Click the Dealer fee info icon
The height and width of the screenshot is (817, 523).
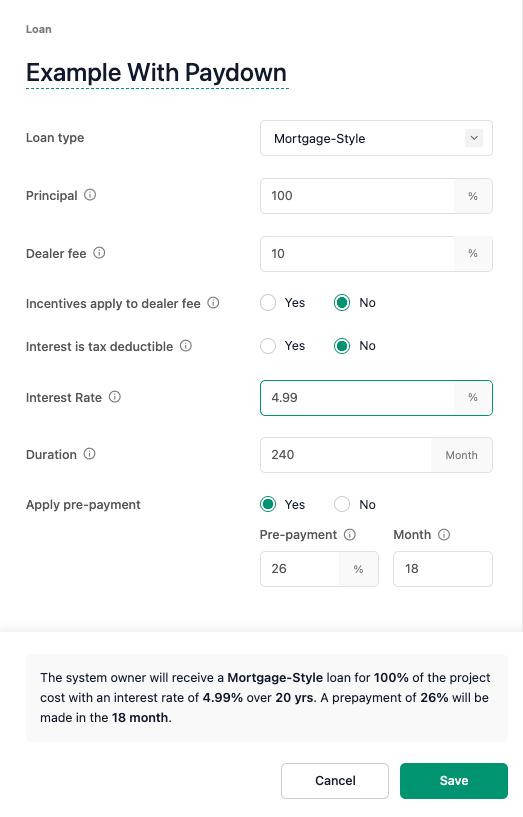pos(99,253)
